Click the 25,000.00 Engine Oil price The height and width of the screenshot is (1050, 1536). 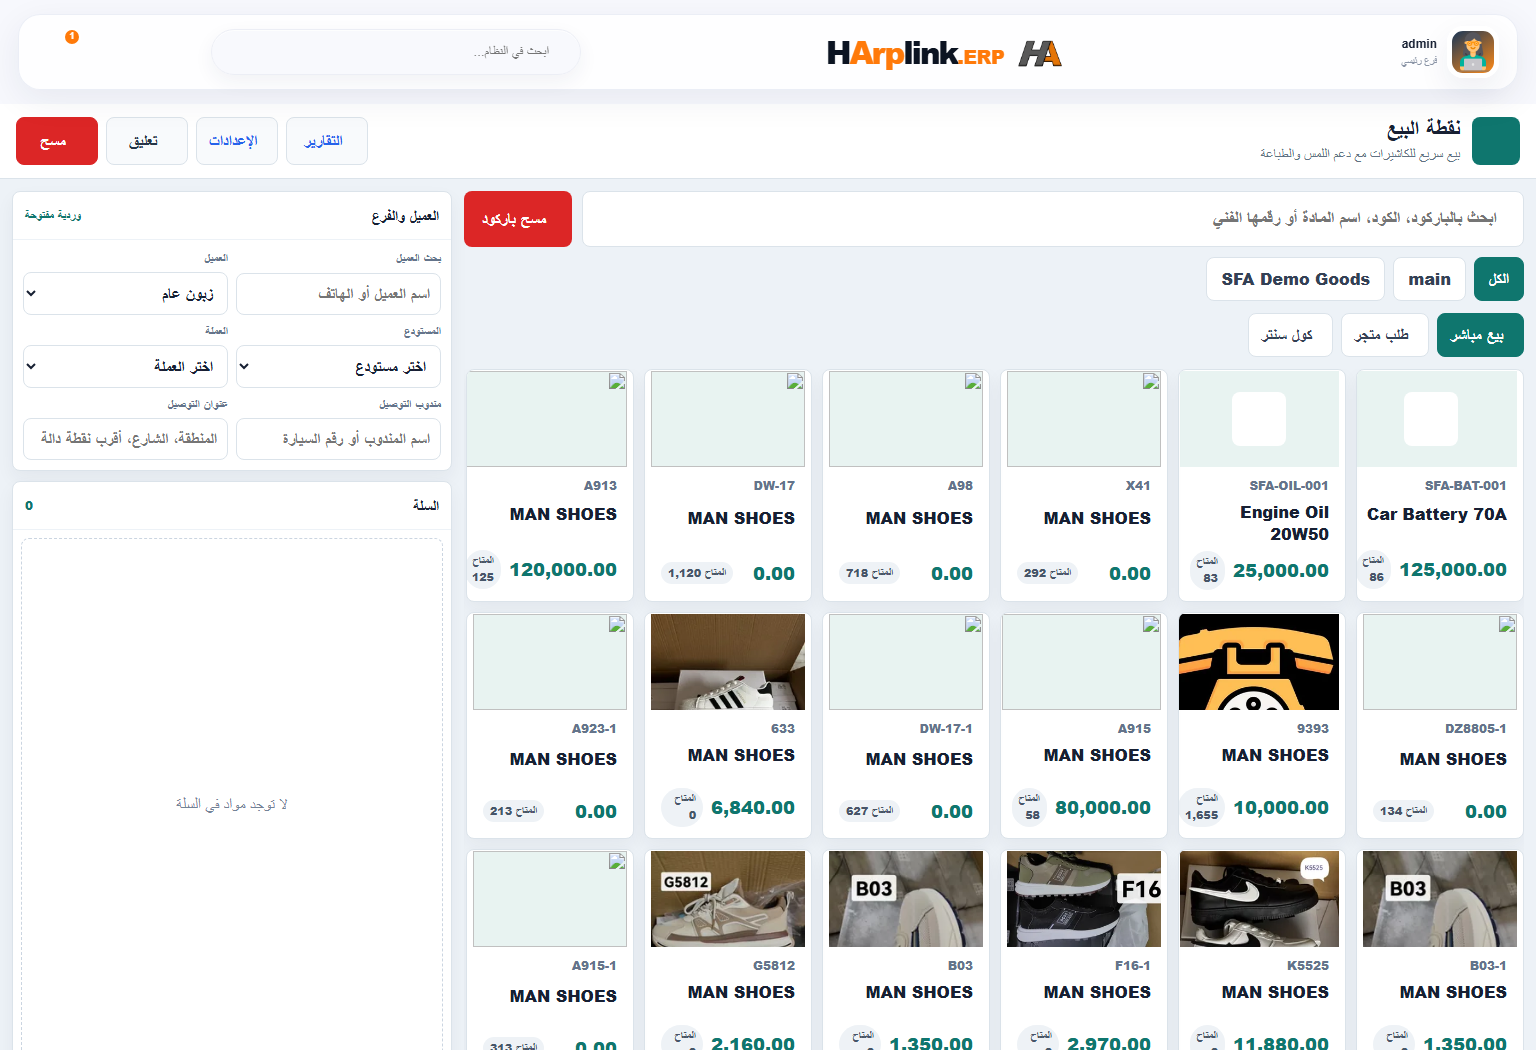(1281, 570)
